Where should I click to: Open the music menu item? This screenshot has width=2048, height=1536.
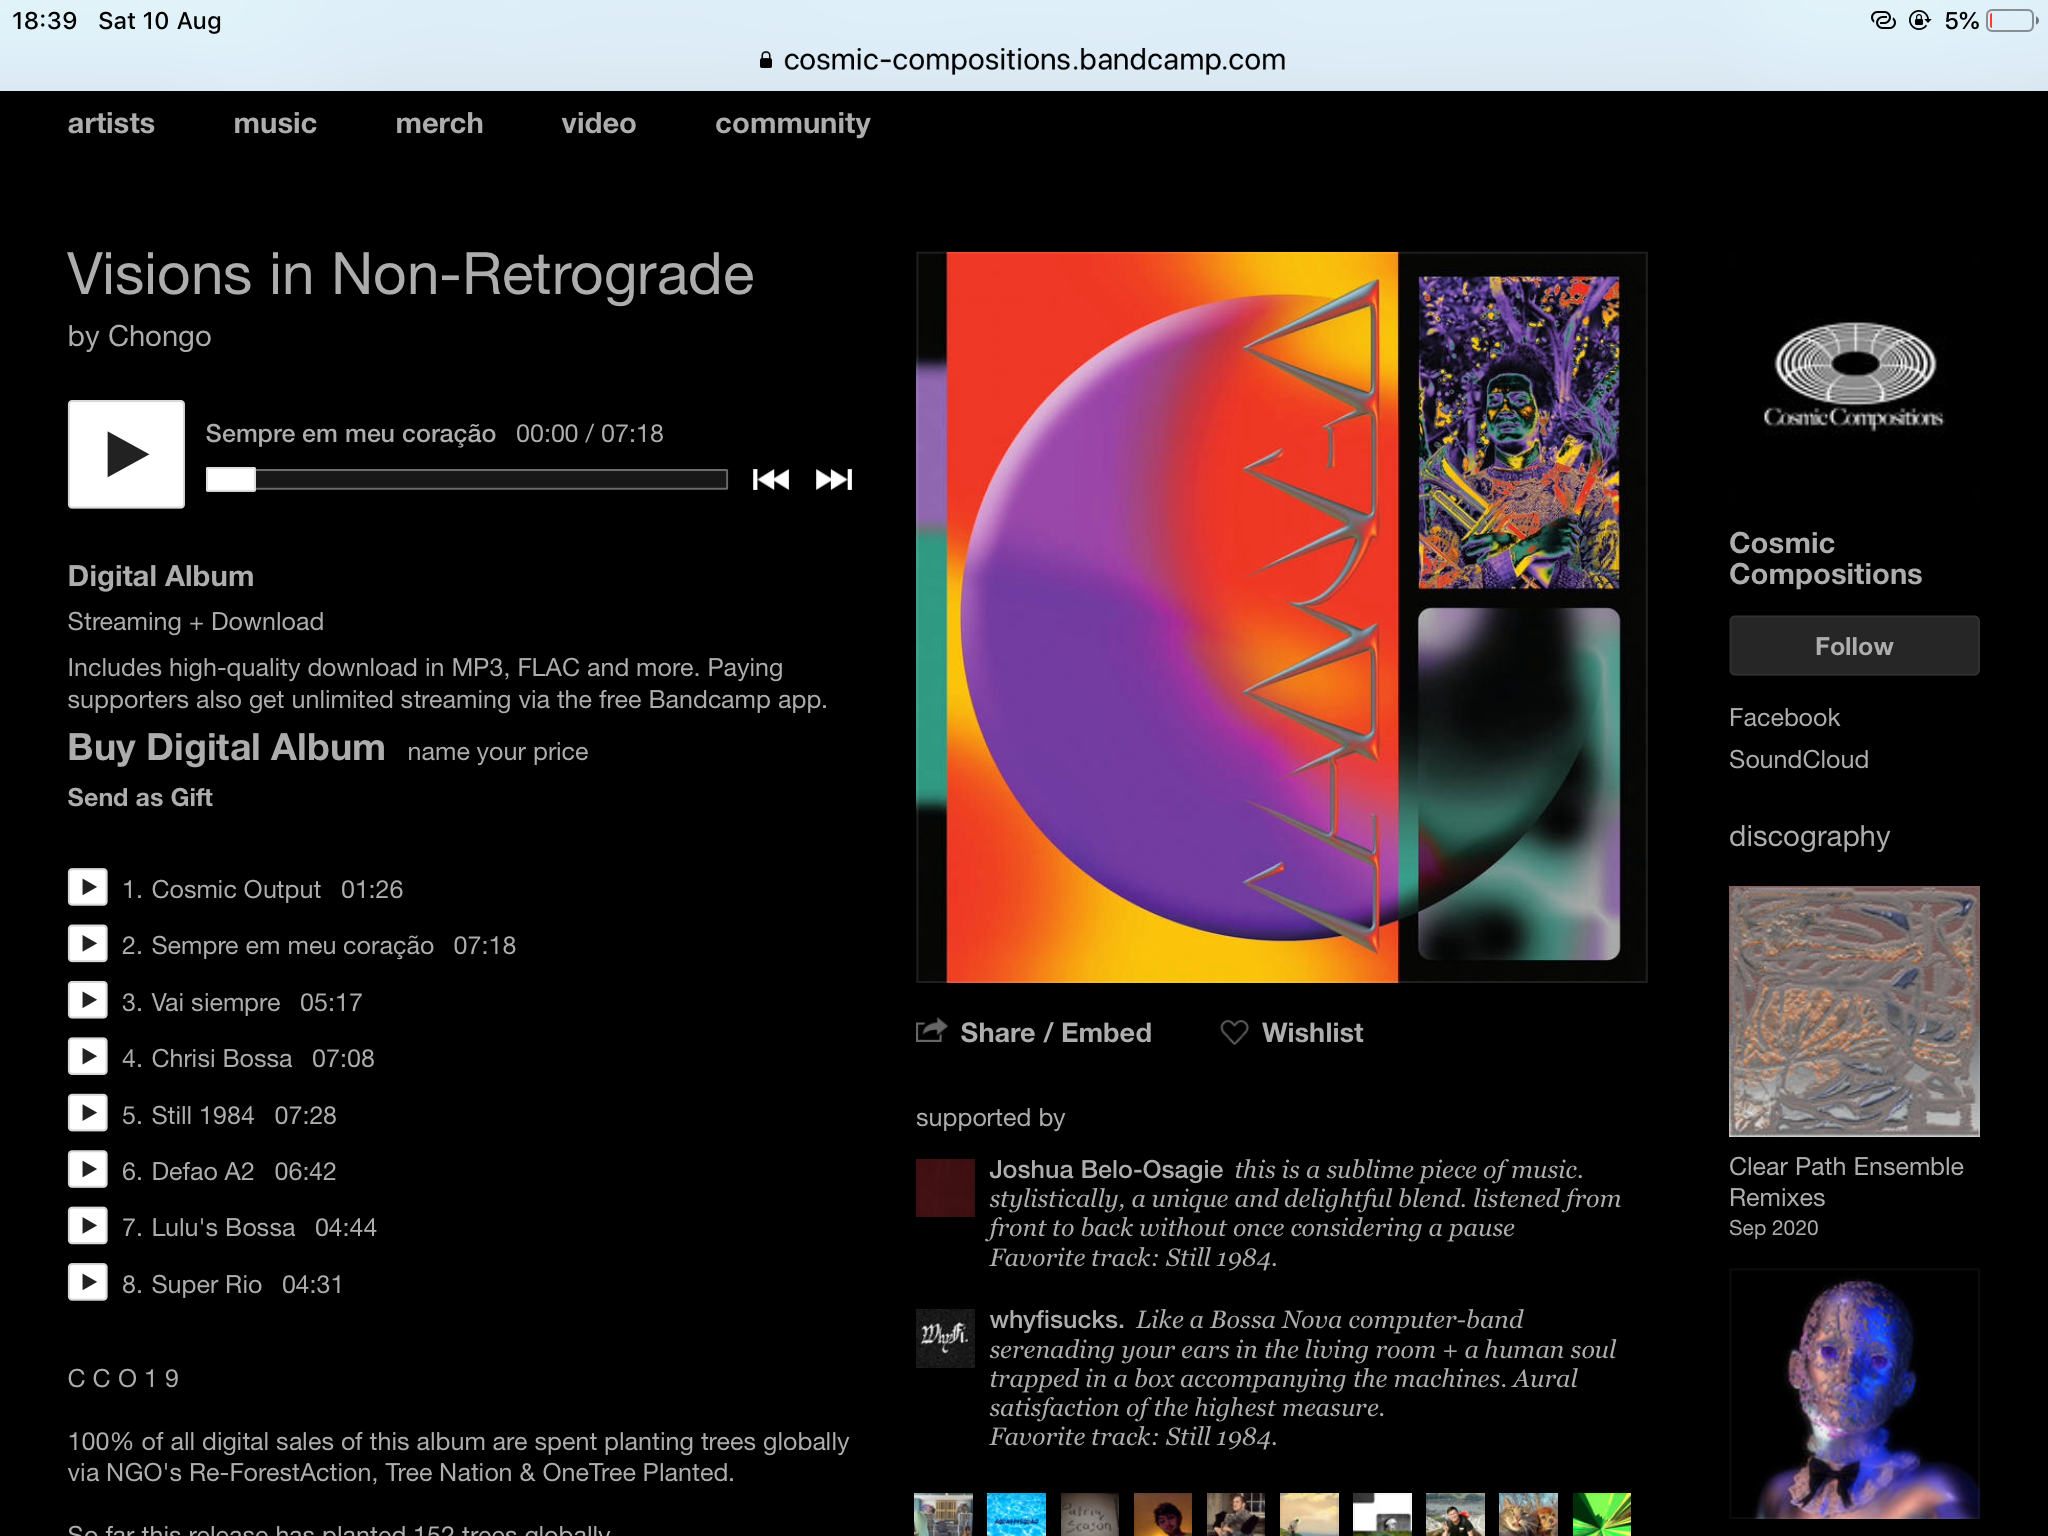click(275, 123)
